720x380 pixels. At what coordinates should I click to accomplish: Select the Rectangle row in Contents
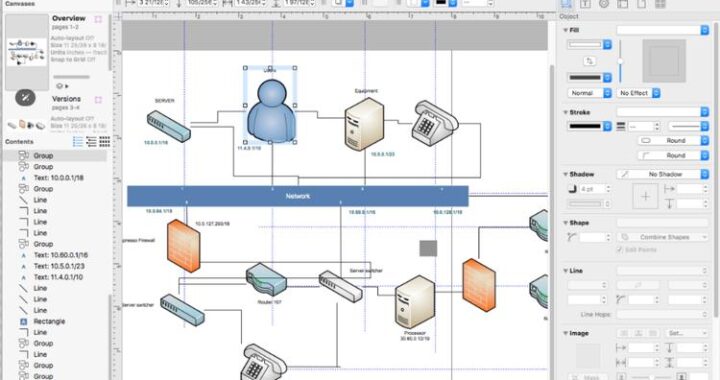tap(56, 321)
